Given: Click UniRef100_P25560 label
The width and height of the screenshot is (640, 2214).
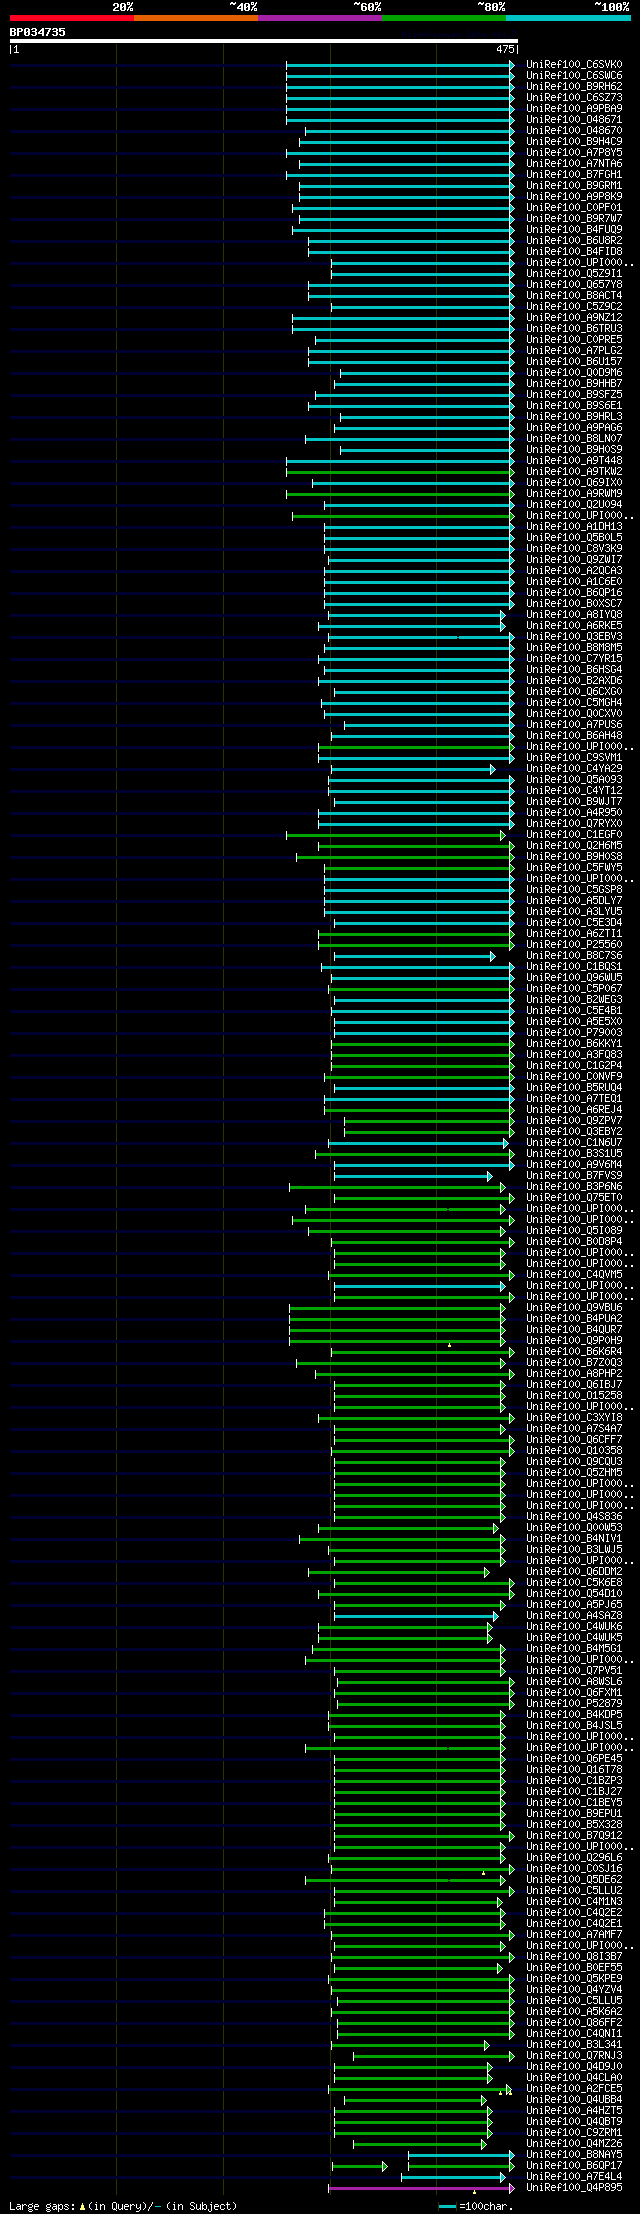Looking at the screenshot, I should point(574,945).
